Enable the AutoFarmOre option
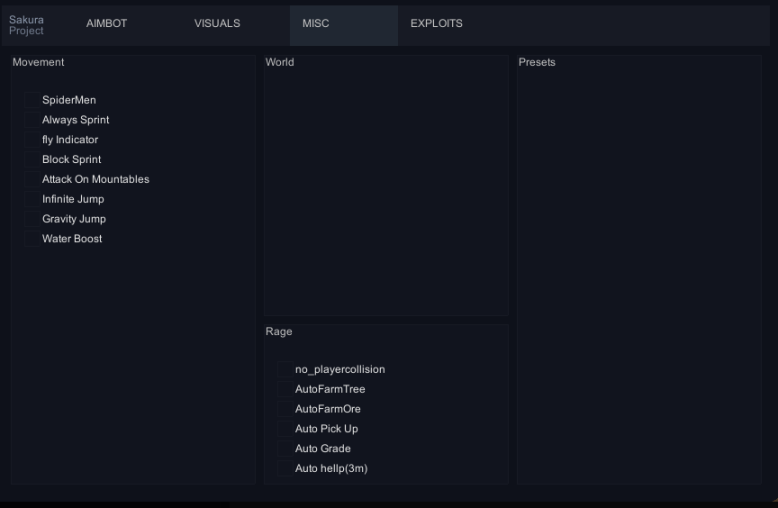 [x=285, y=409]
